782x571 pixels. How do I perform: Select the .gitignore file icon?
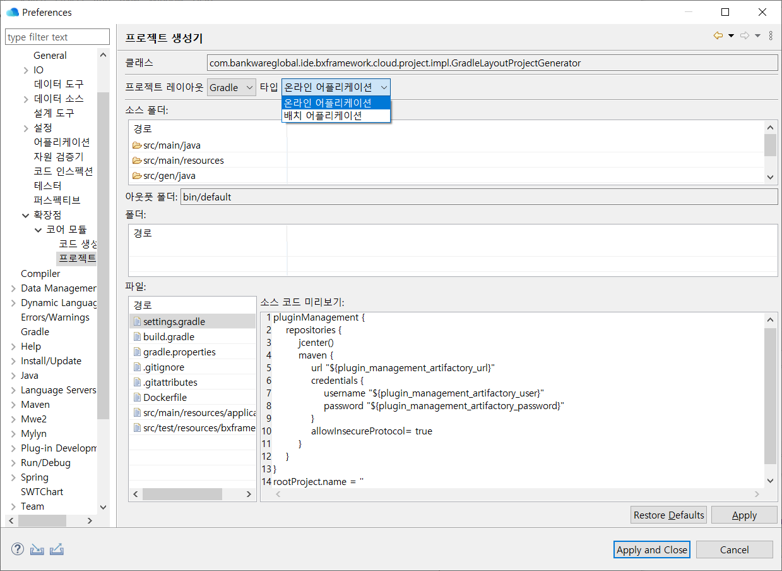137,367
